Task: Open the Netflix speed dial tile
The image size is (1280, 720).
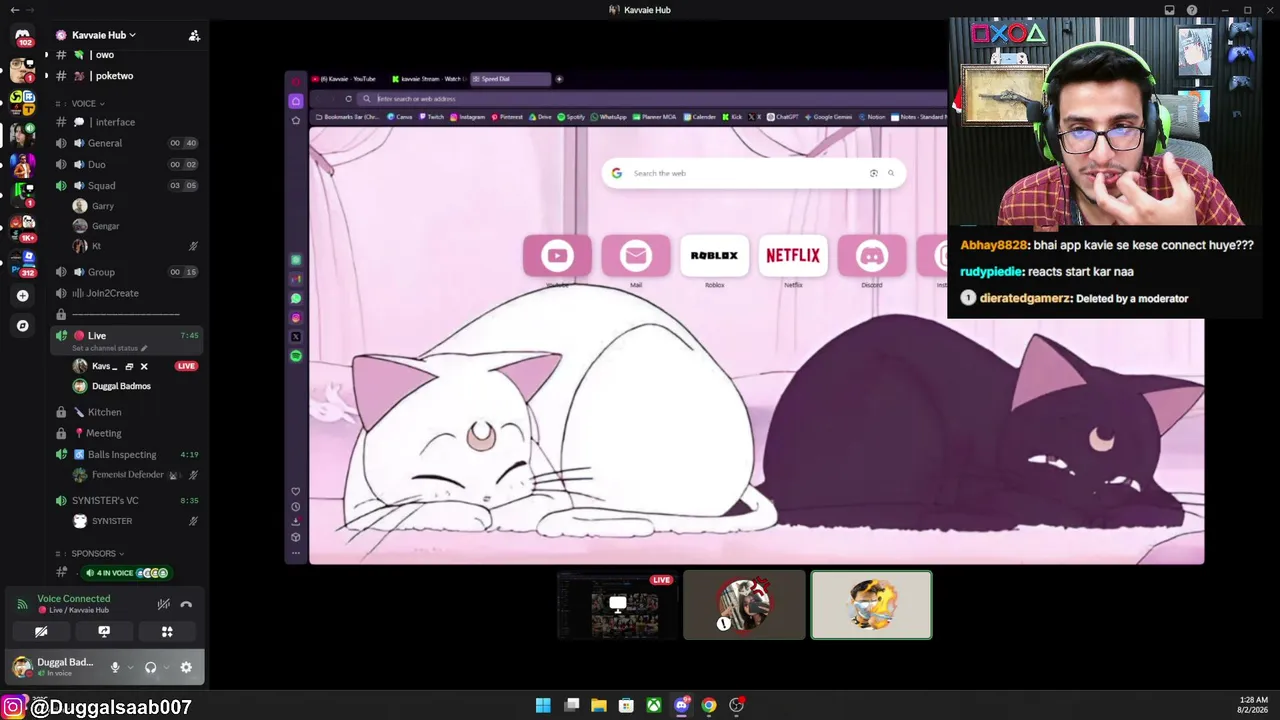Action: [793, 256]
